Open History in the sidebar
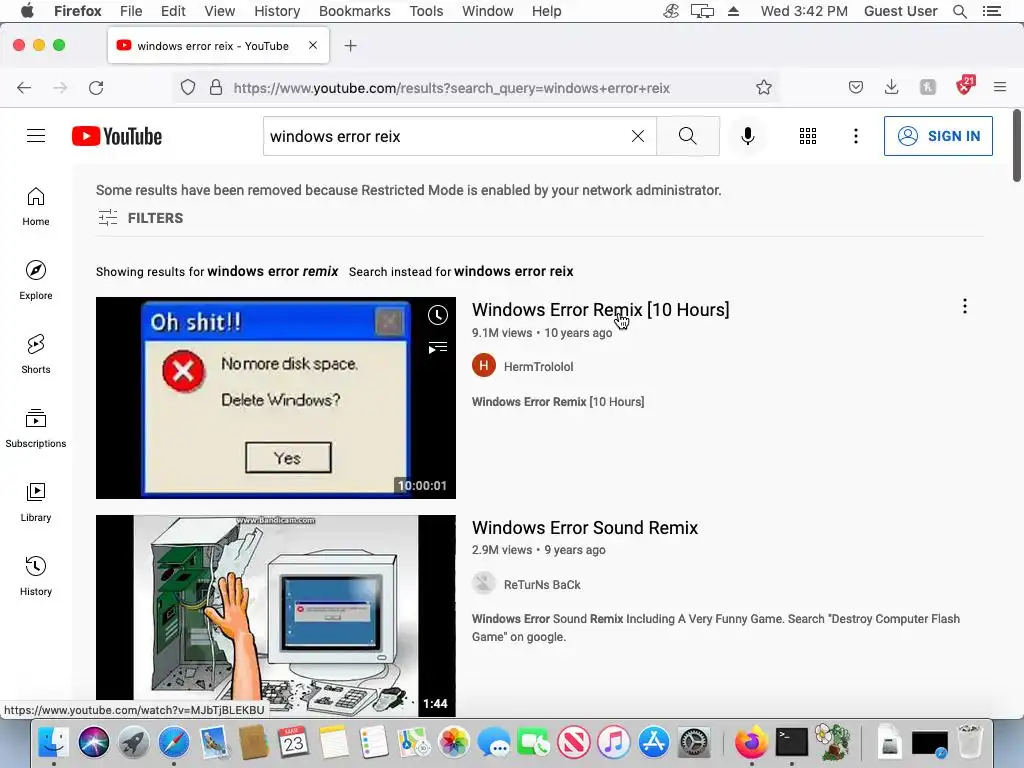The image size is (1024, 768). (36, 575)
